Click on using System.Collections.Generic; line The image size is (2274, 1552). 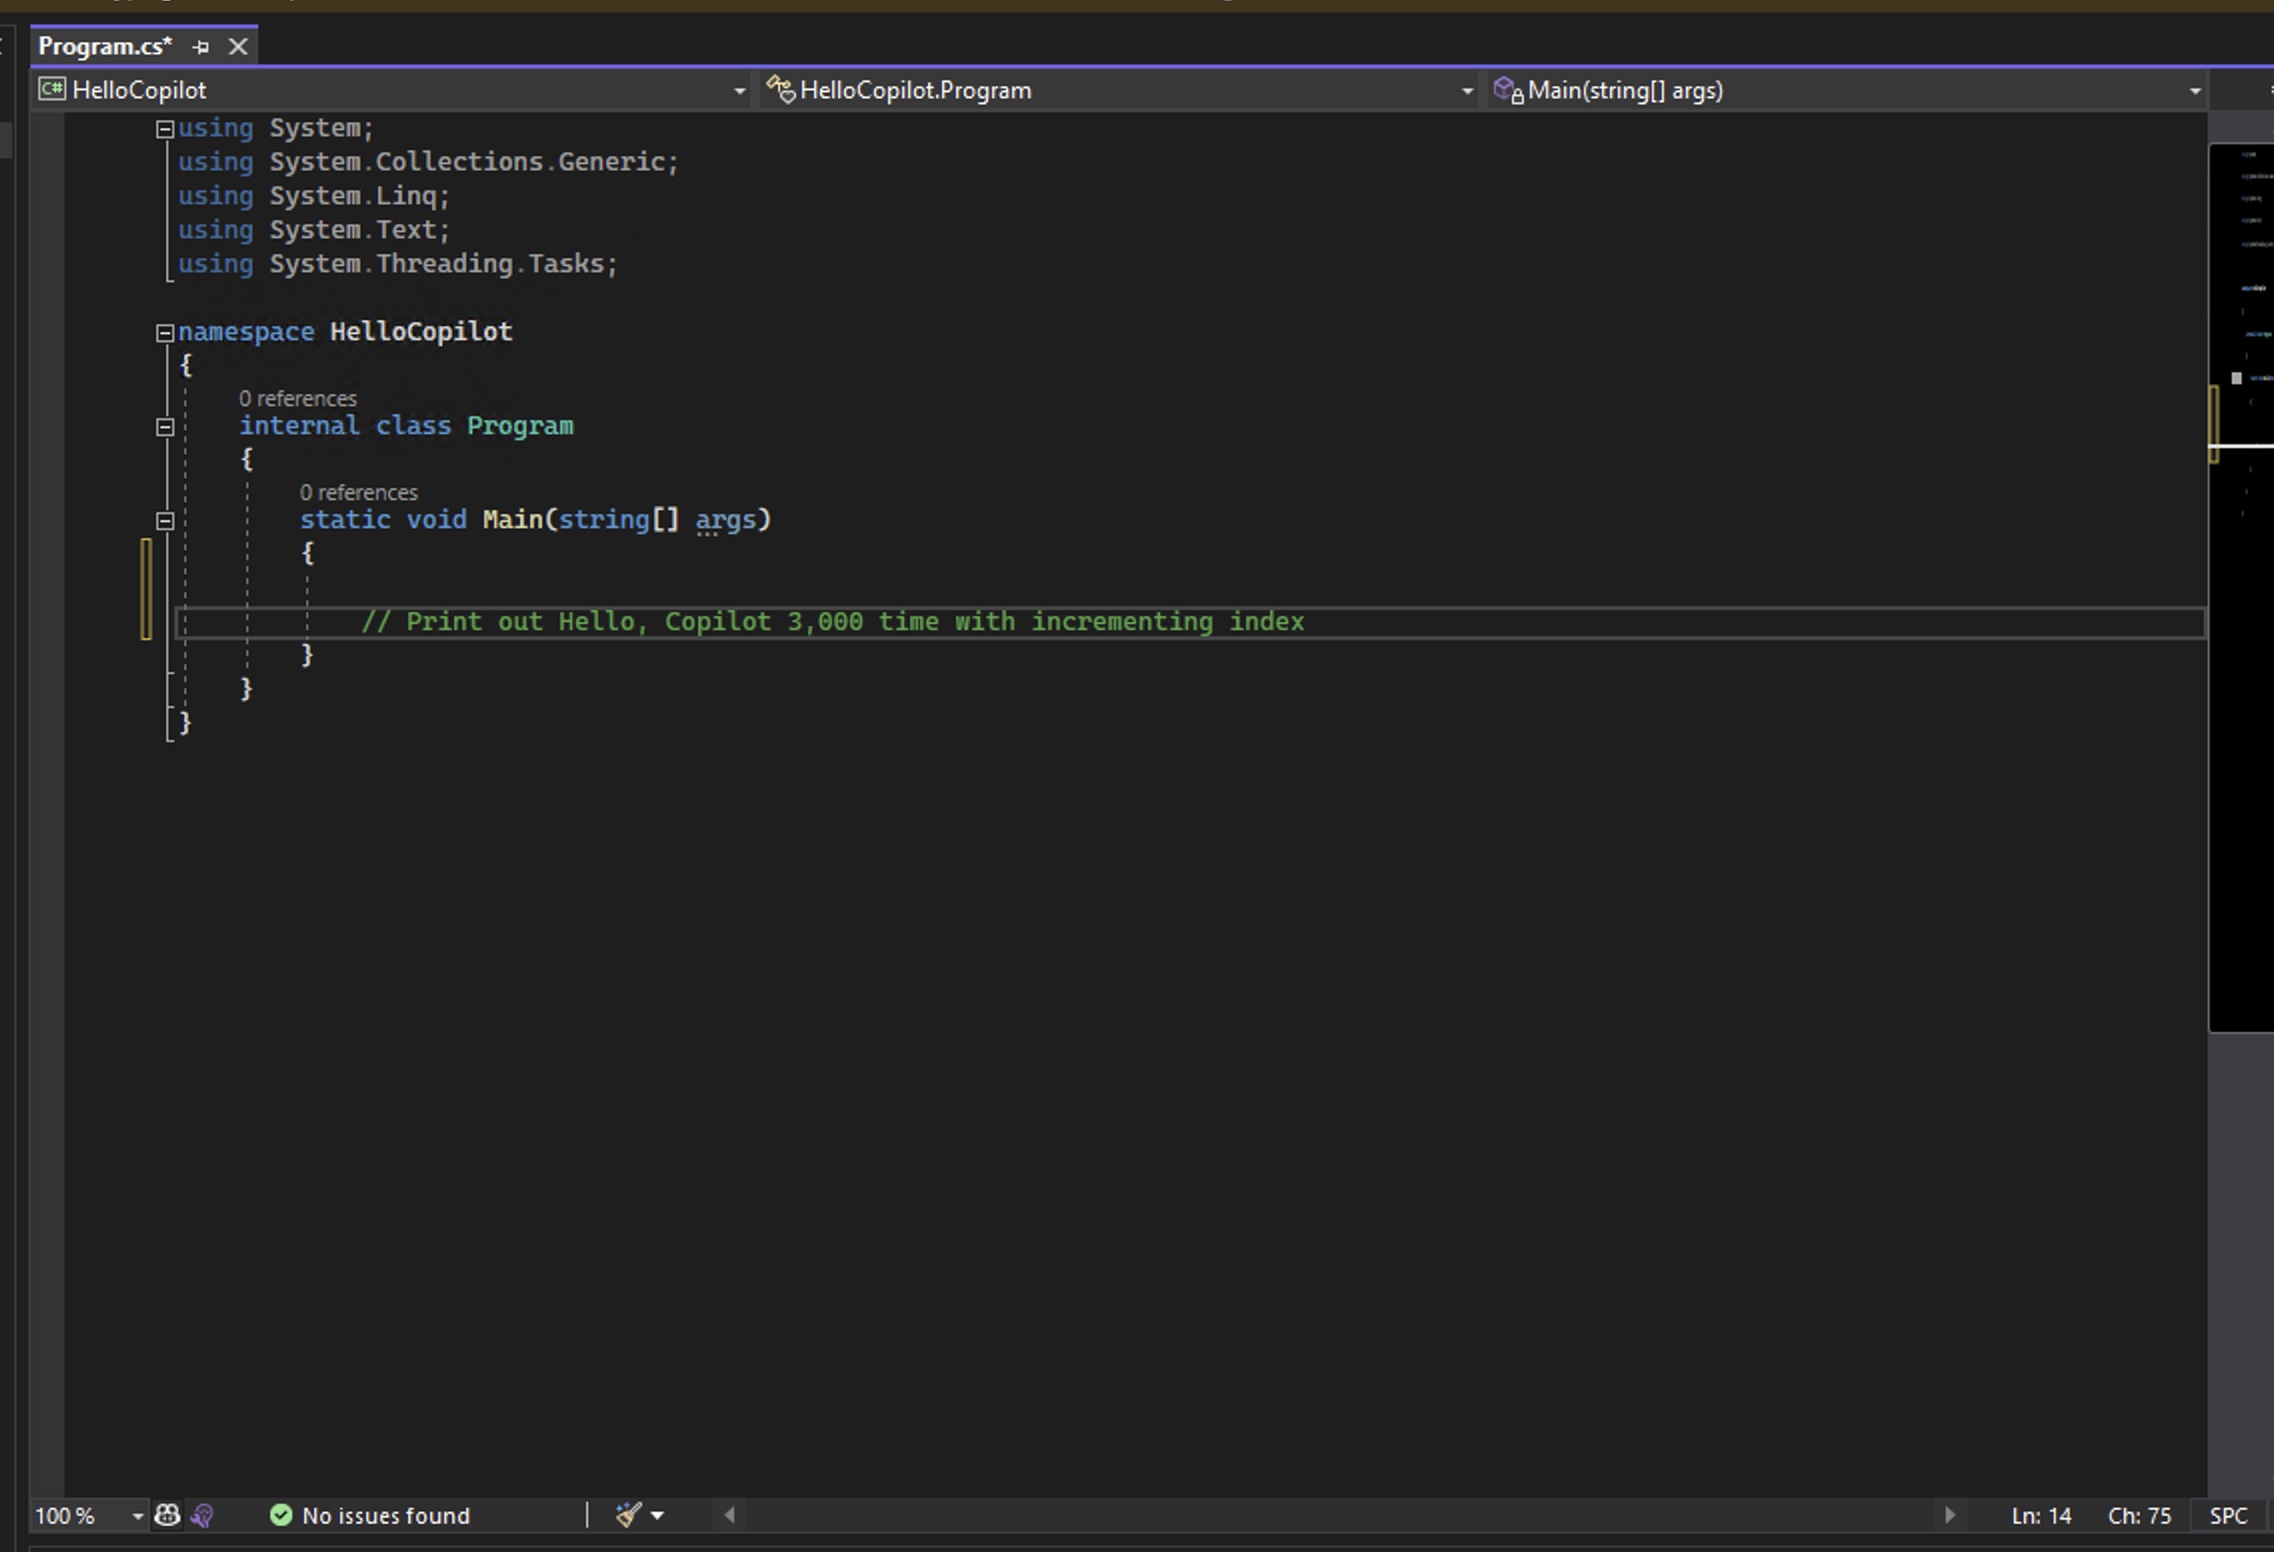[428, 162]
